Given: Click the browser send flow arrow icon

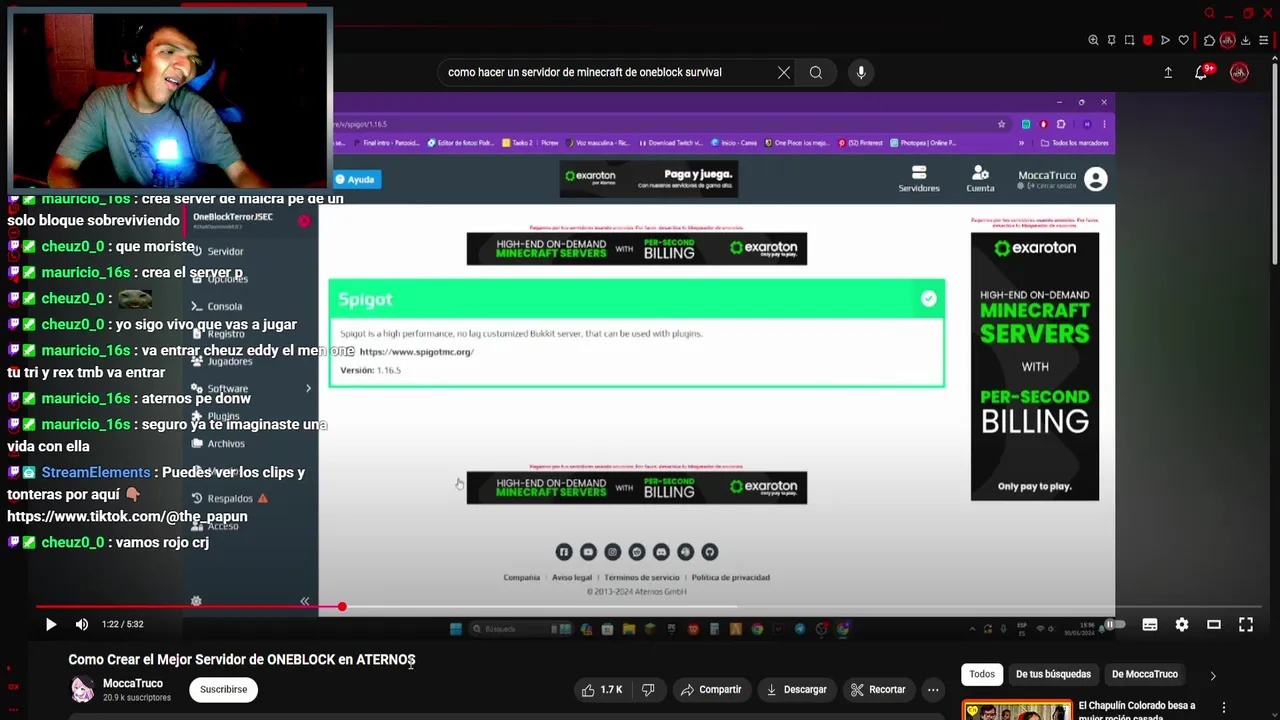Looking at the screenshot, I should 1165,40.
